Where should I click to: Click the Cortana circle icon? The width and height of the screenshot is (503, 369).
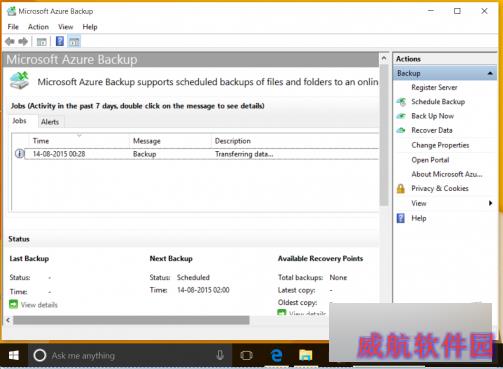40,355
